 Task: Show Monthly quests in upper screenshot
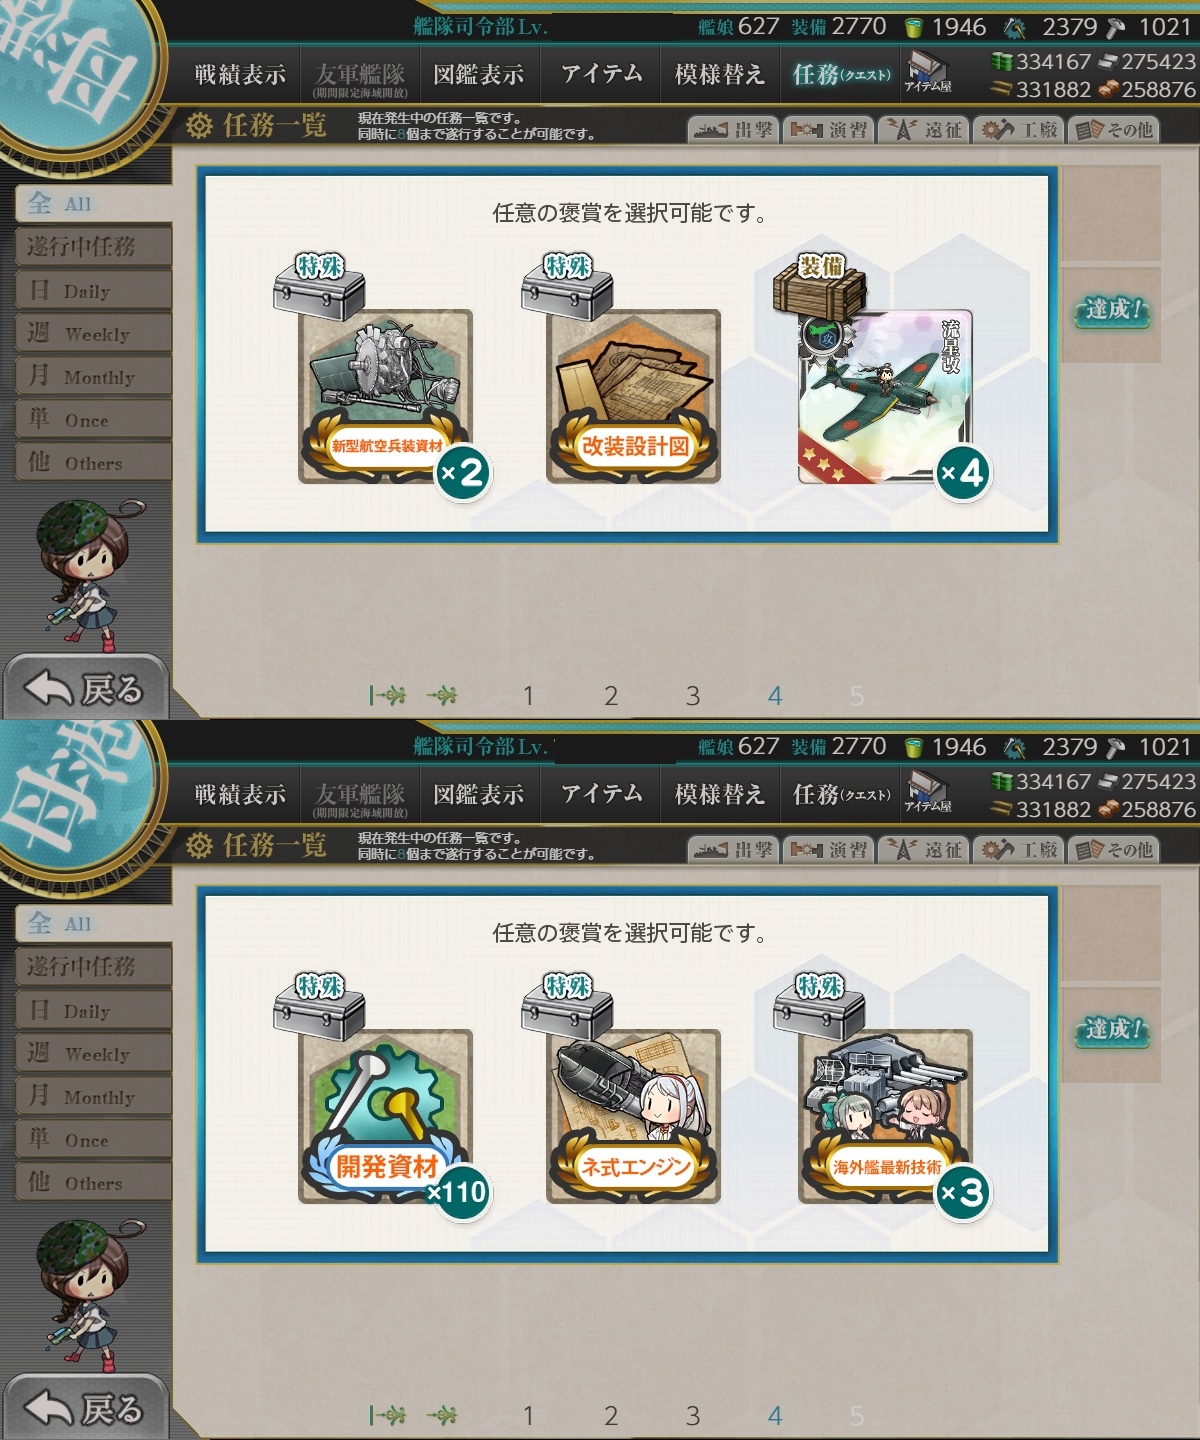click(x=93, y=377)
